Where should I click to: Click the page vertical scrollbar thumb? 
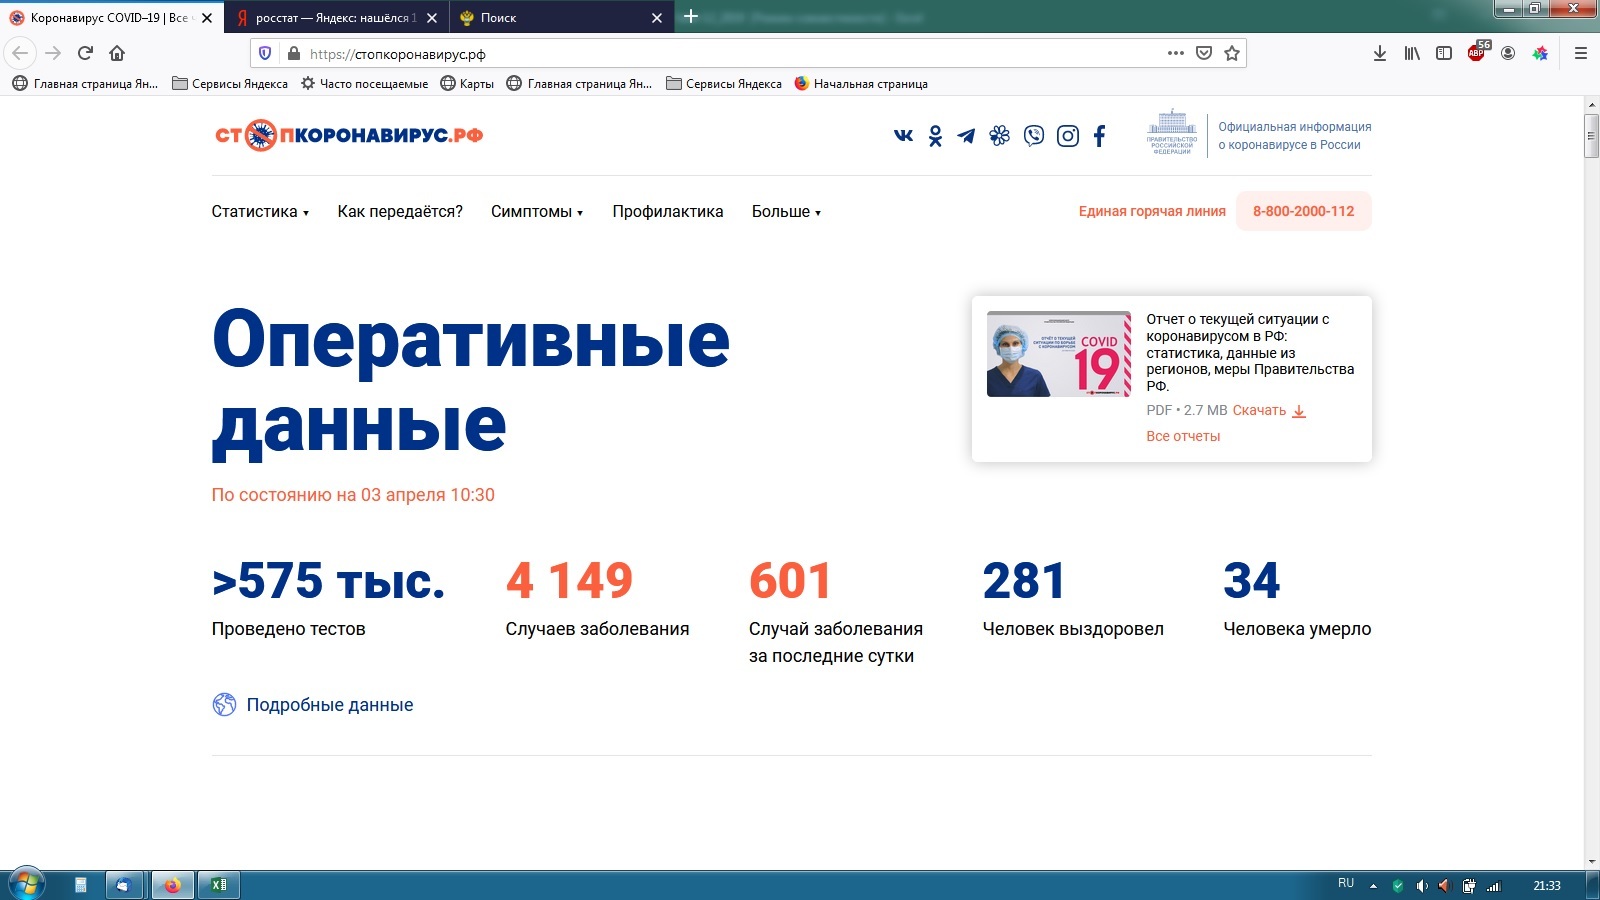[x=1591, y=136]
